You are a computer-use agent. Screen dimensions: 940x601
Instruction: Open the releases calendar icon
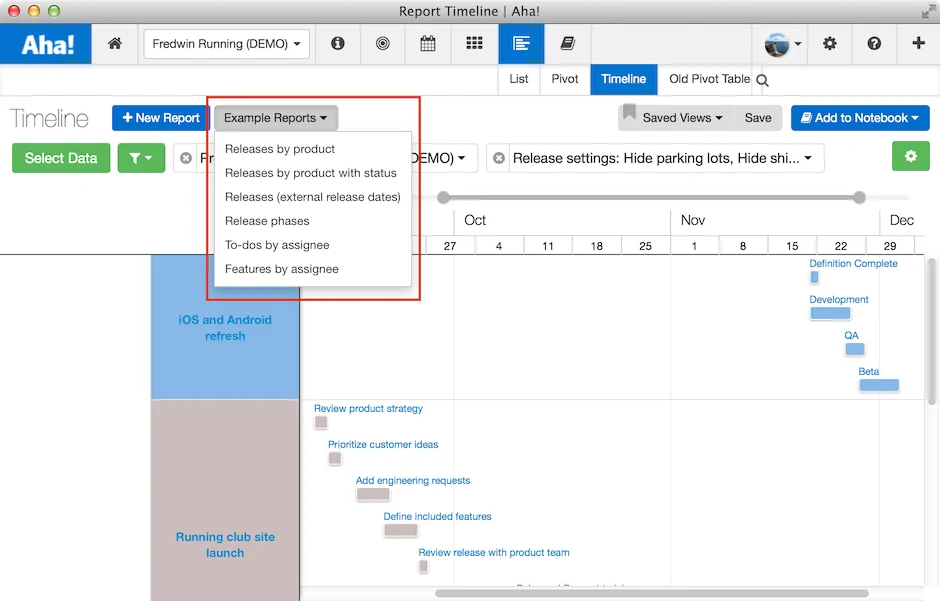coord(427,43)
